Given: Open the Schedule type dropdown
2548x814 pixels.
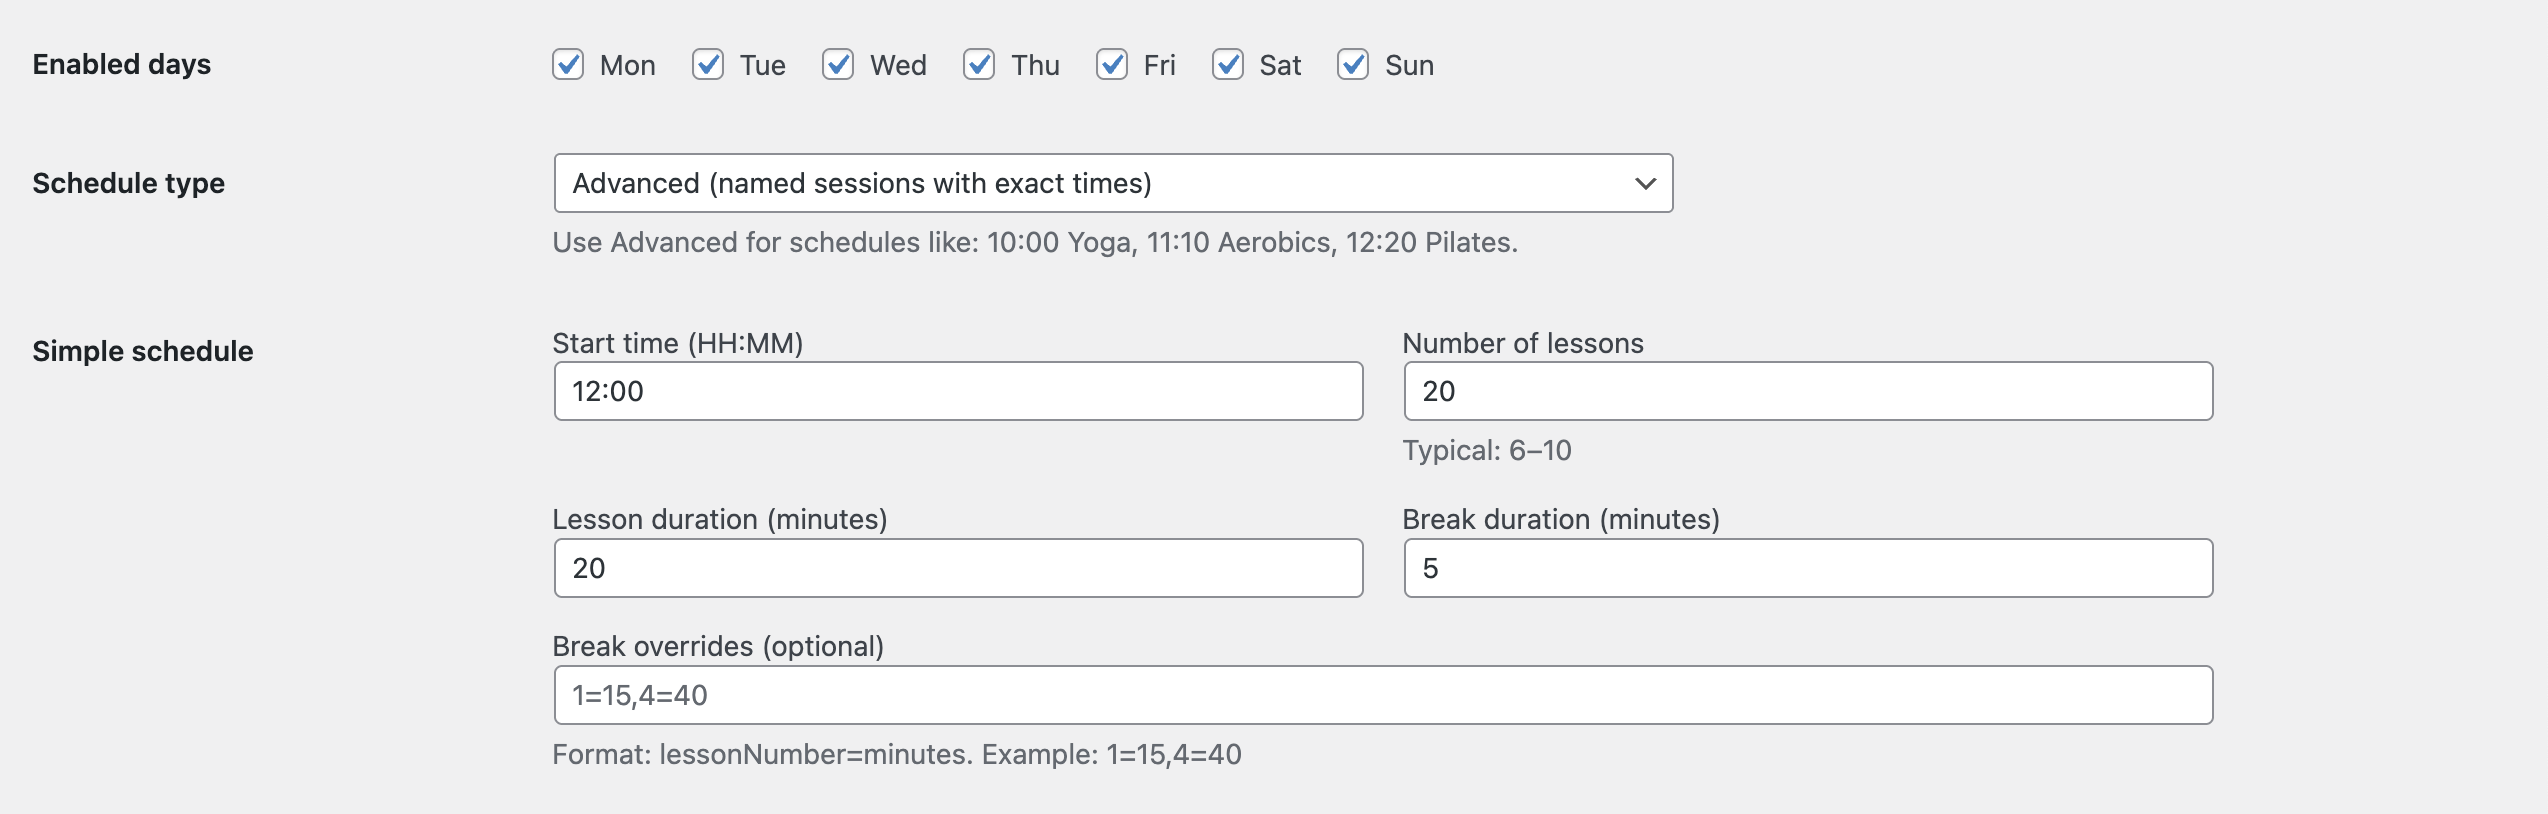Looking at the screenshot, I should coord(1112,183).
